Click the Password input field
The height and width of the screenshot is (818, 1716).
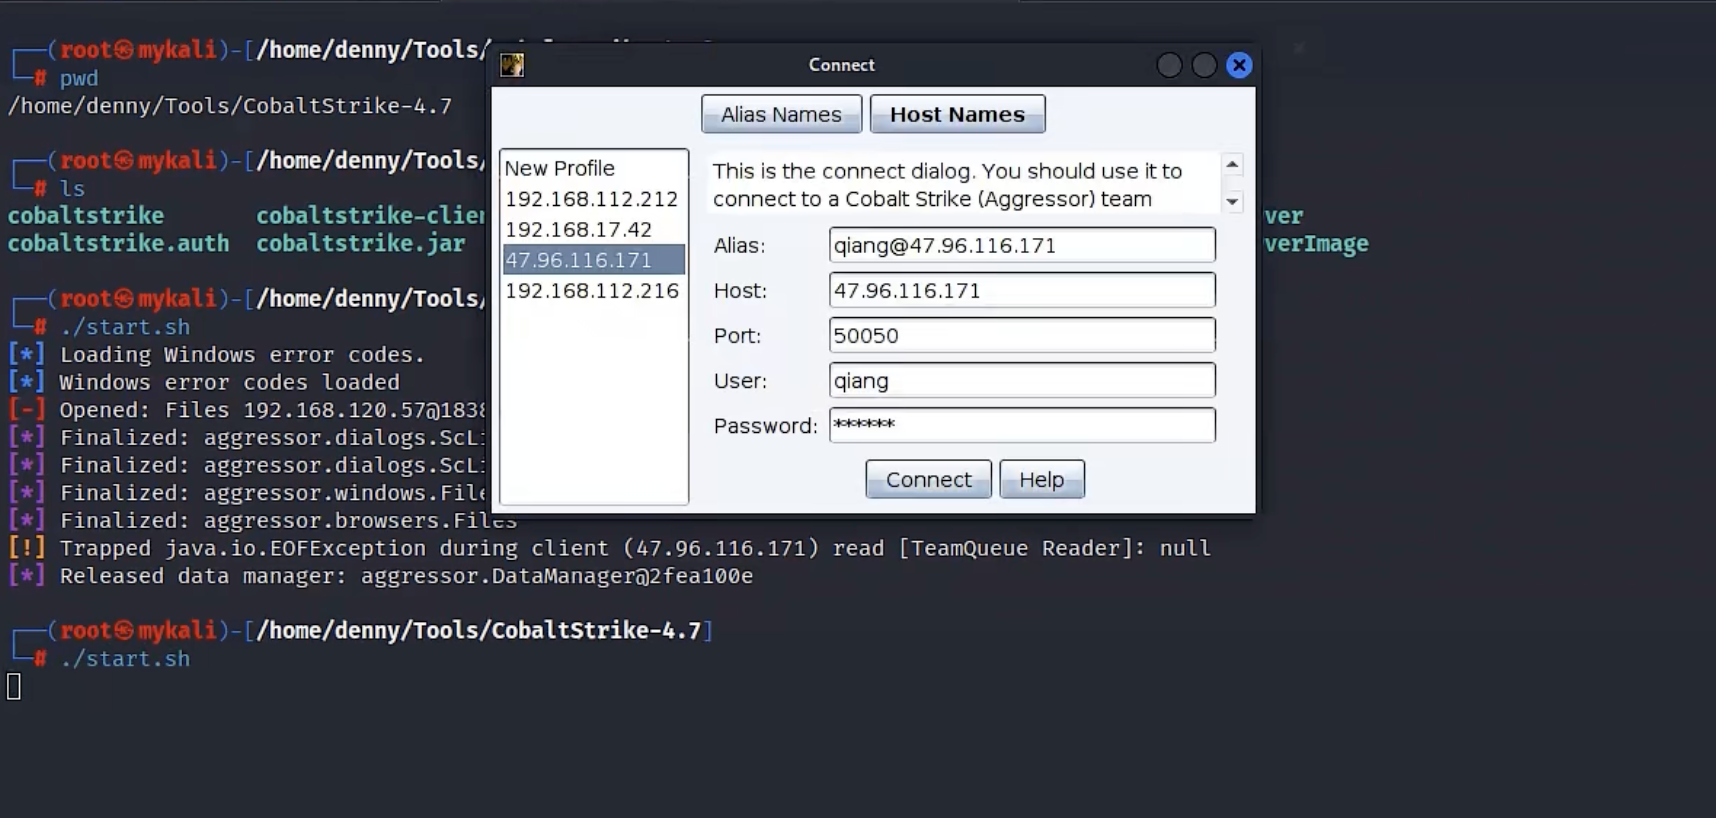pos(1022,425)
